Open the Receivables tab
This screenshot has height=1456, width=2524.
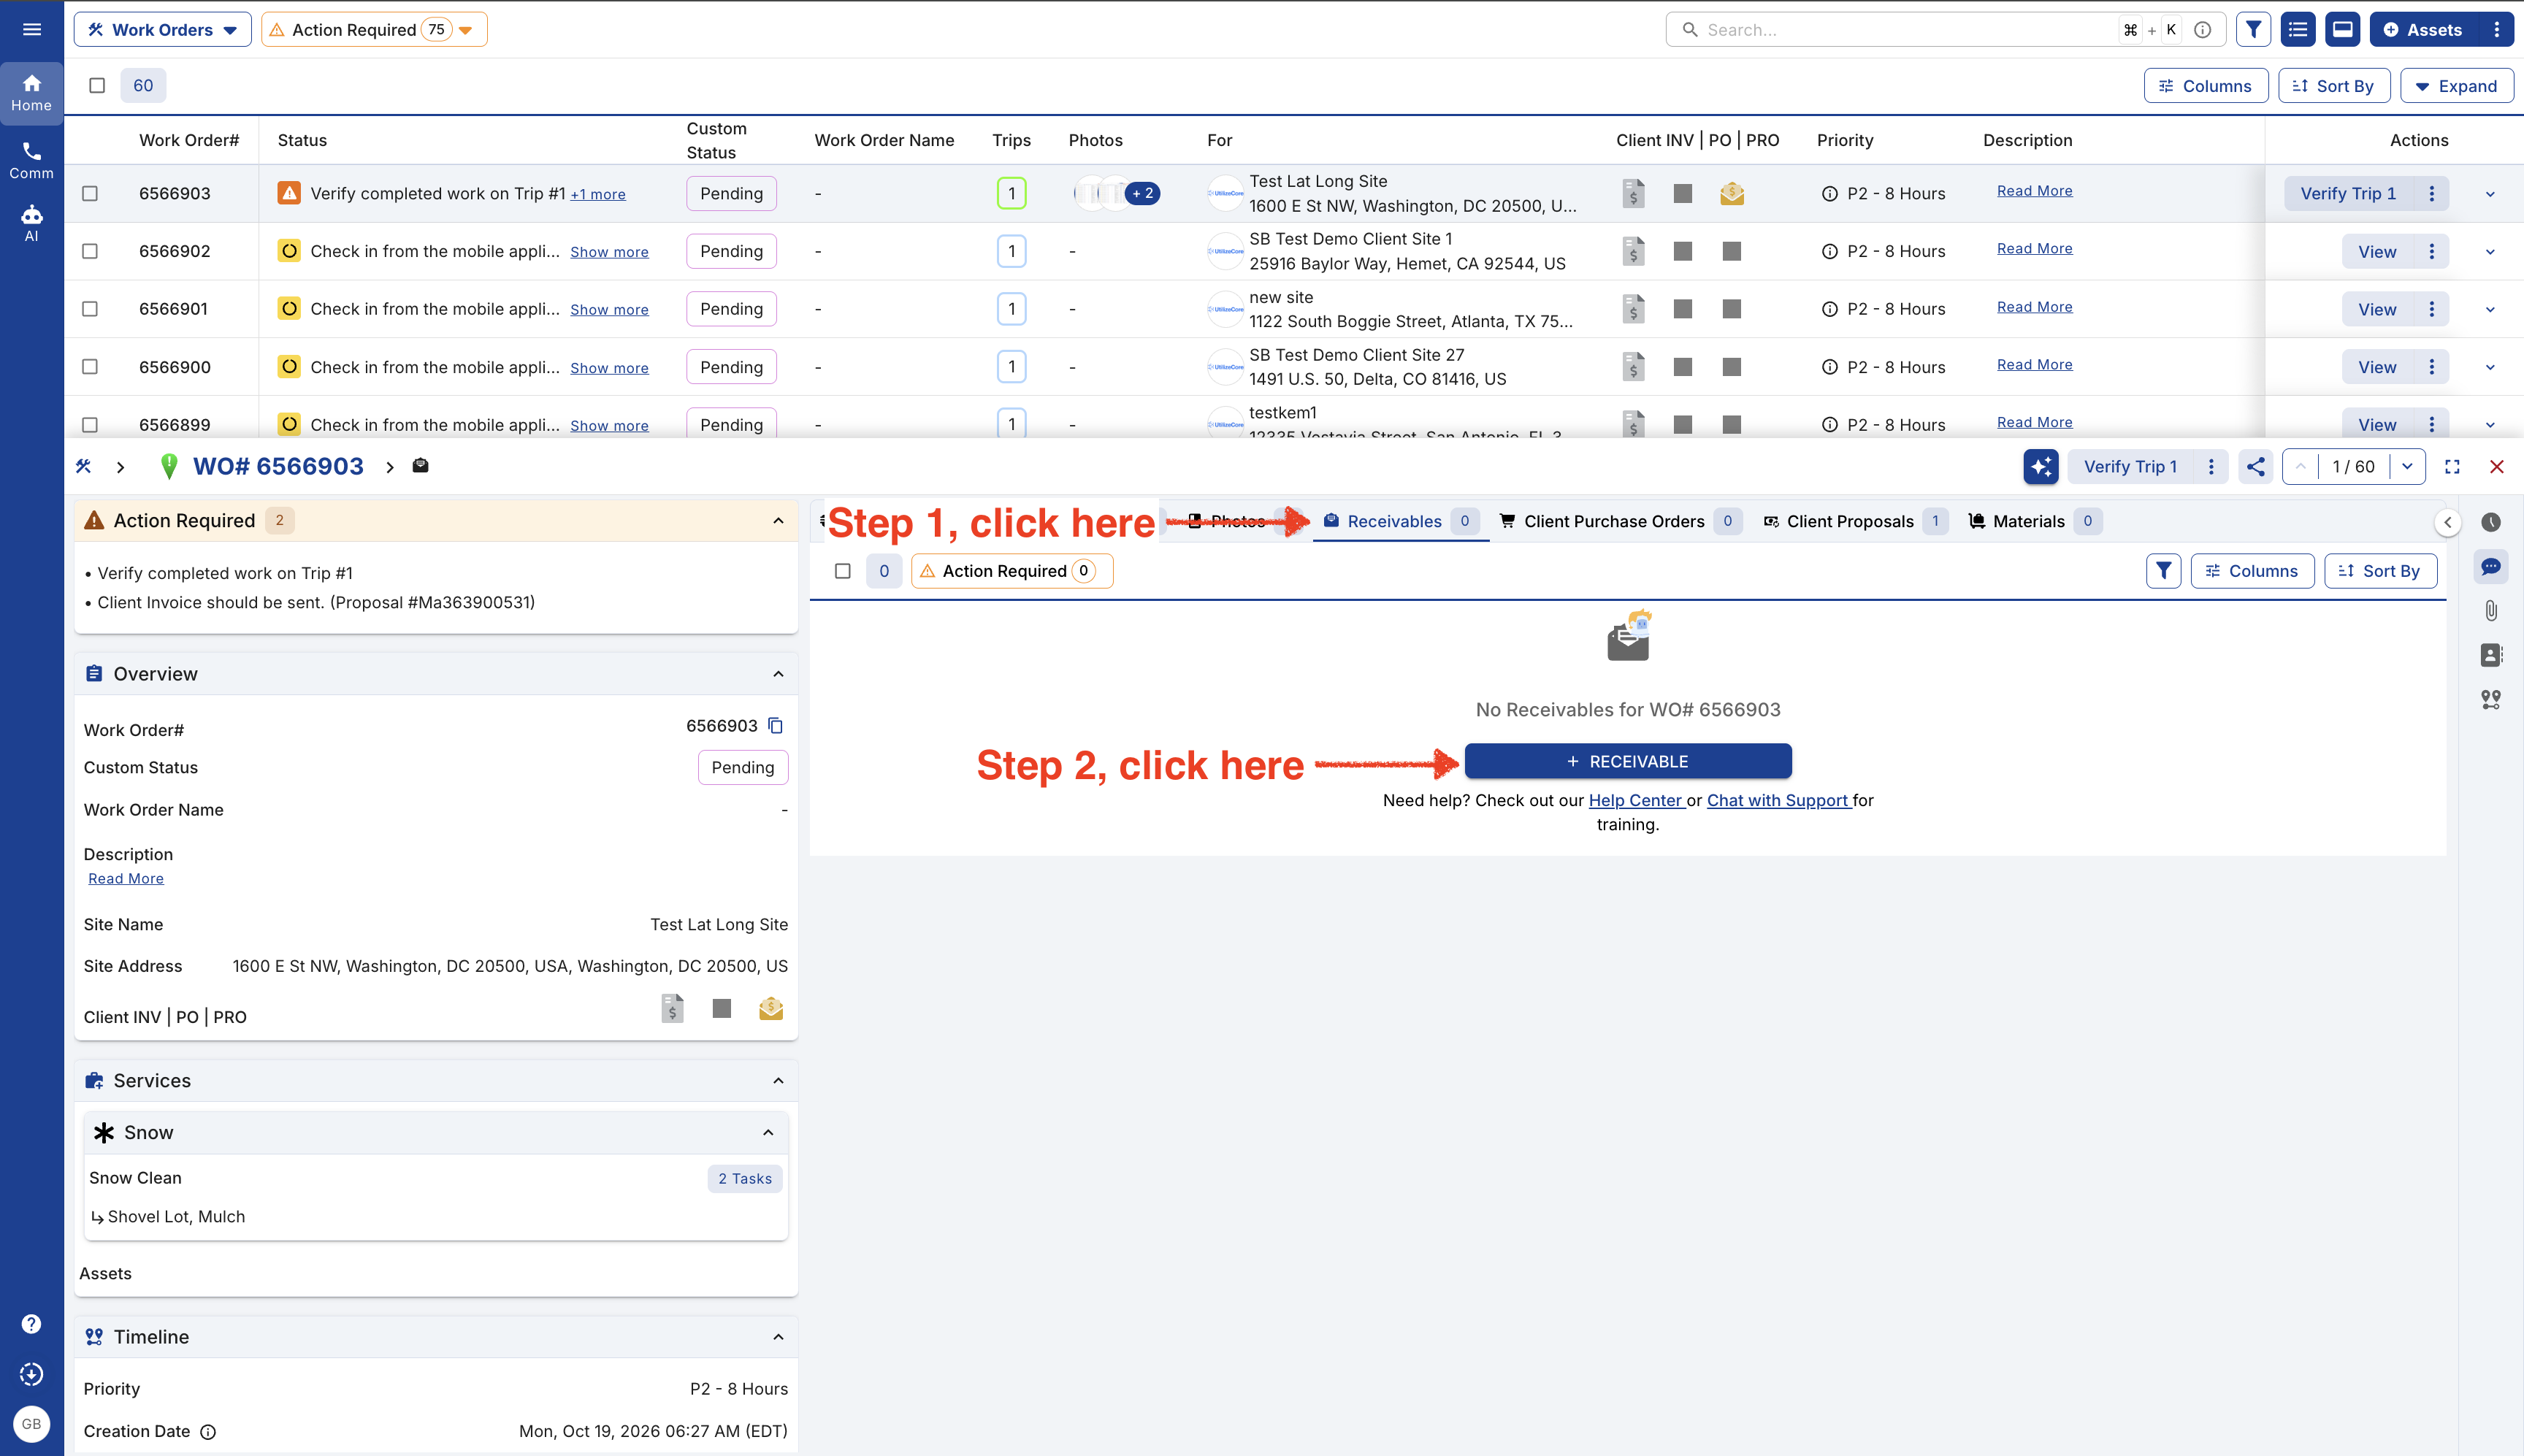(1400, 521)
